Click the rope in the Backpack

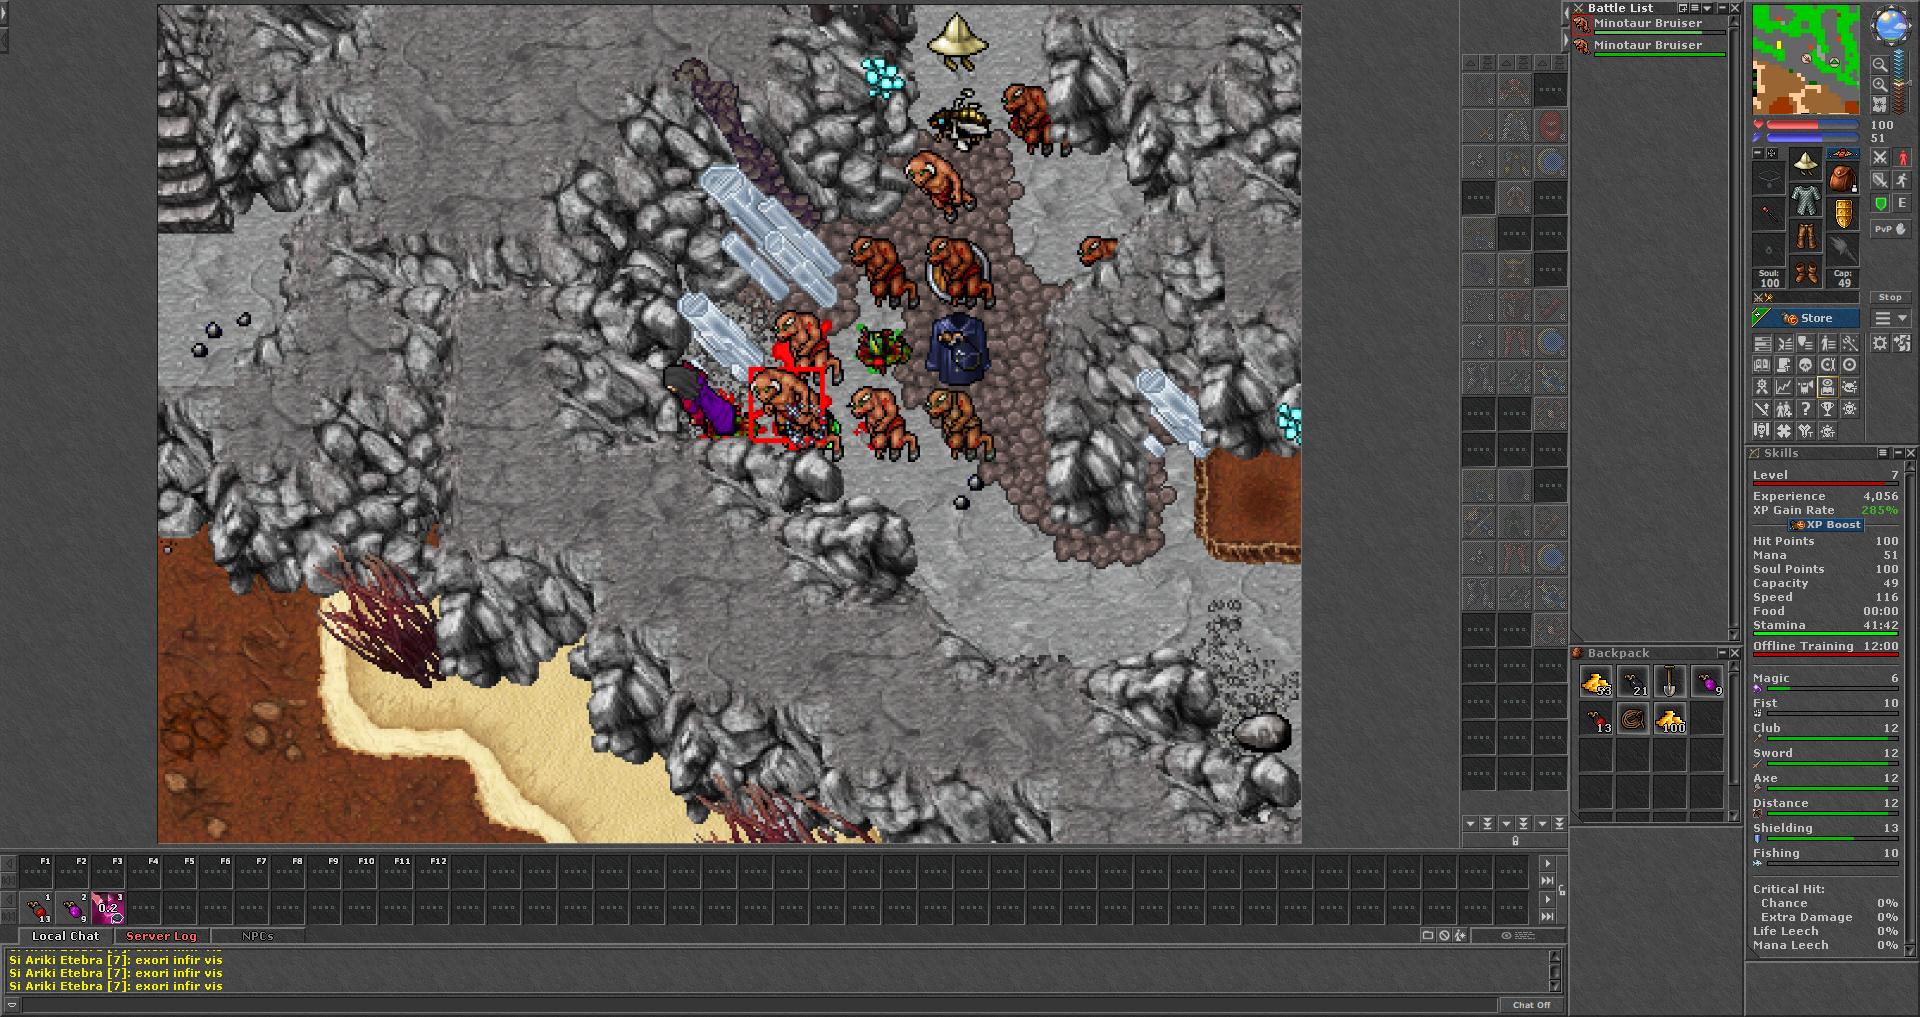tap(1633, 718)
